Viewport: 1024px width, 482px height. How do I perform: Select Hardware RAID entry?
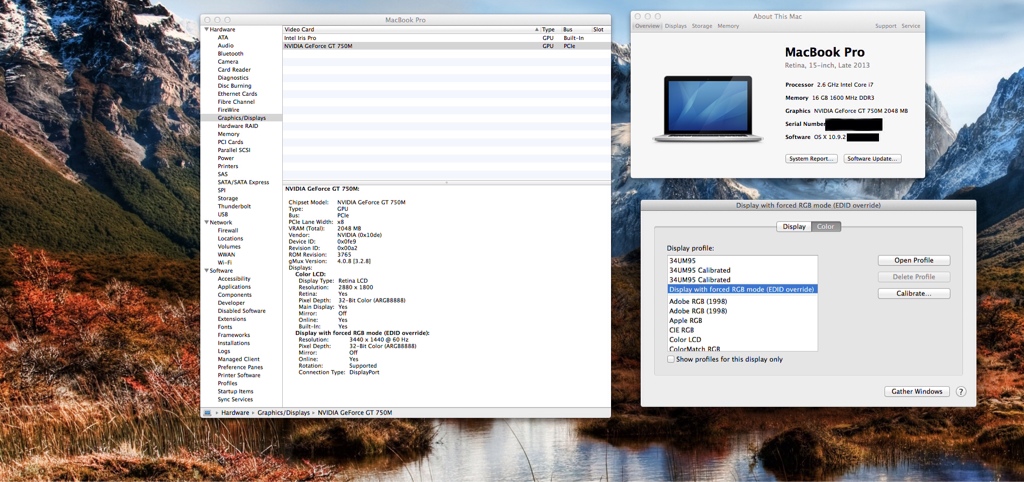pos(238,125)
